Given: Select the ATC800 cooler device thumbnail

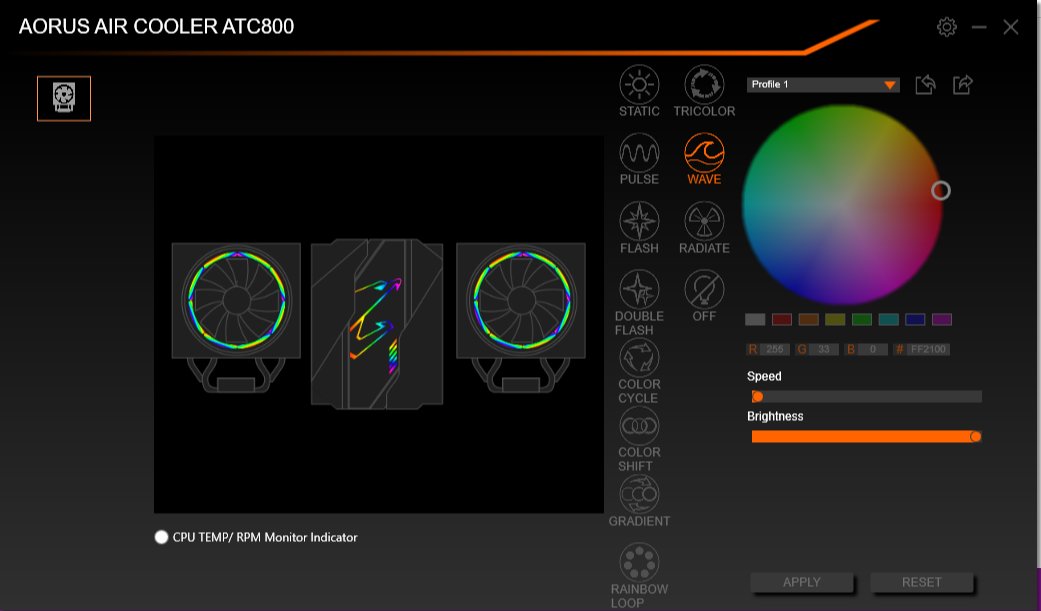Looking at the screenshot, I should click(64, 98).
